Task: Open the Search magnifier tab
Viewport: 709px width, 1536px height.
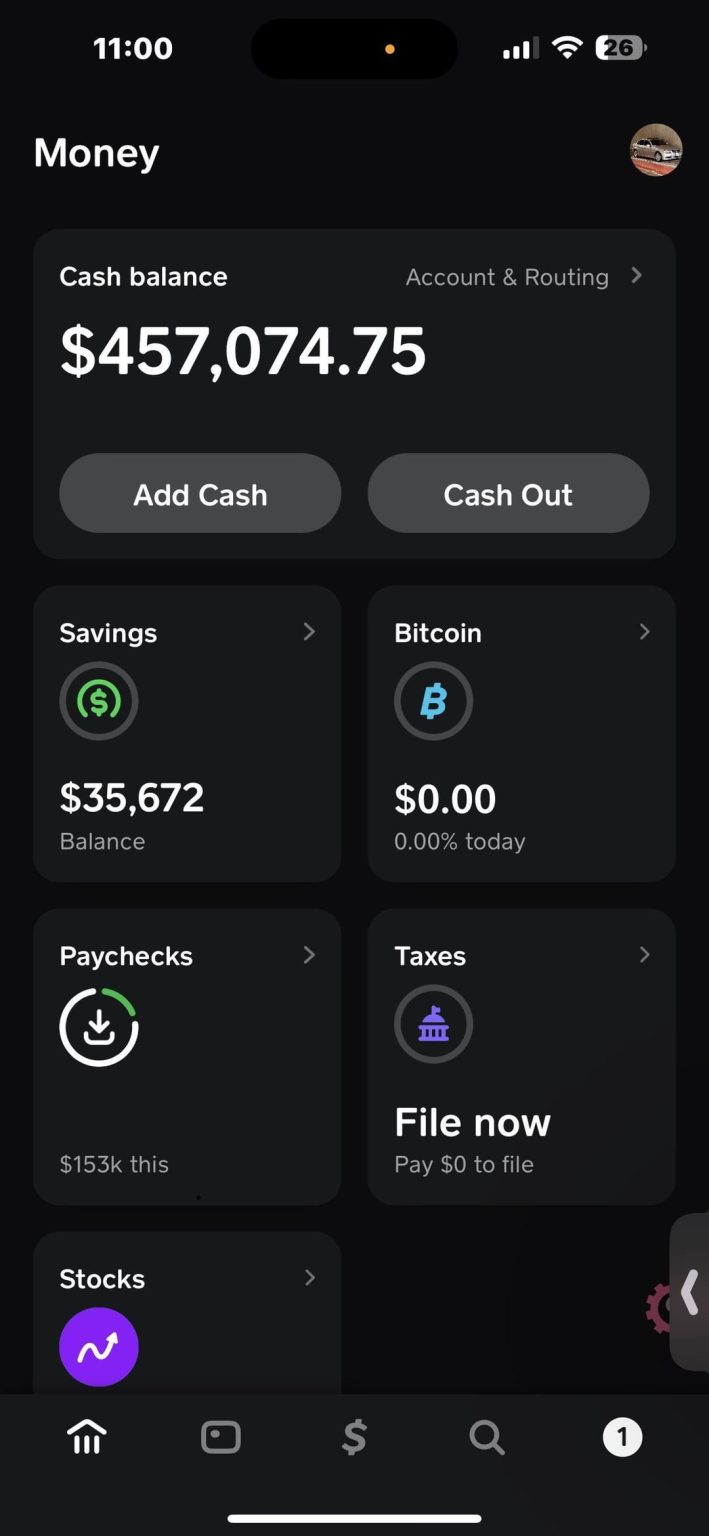Action: click(x=487, y=1438)
